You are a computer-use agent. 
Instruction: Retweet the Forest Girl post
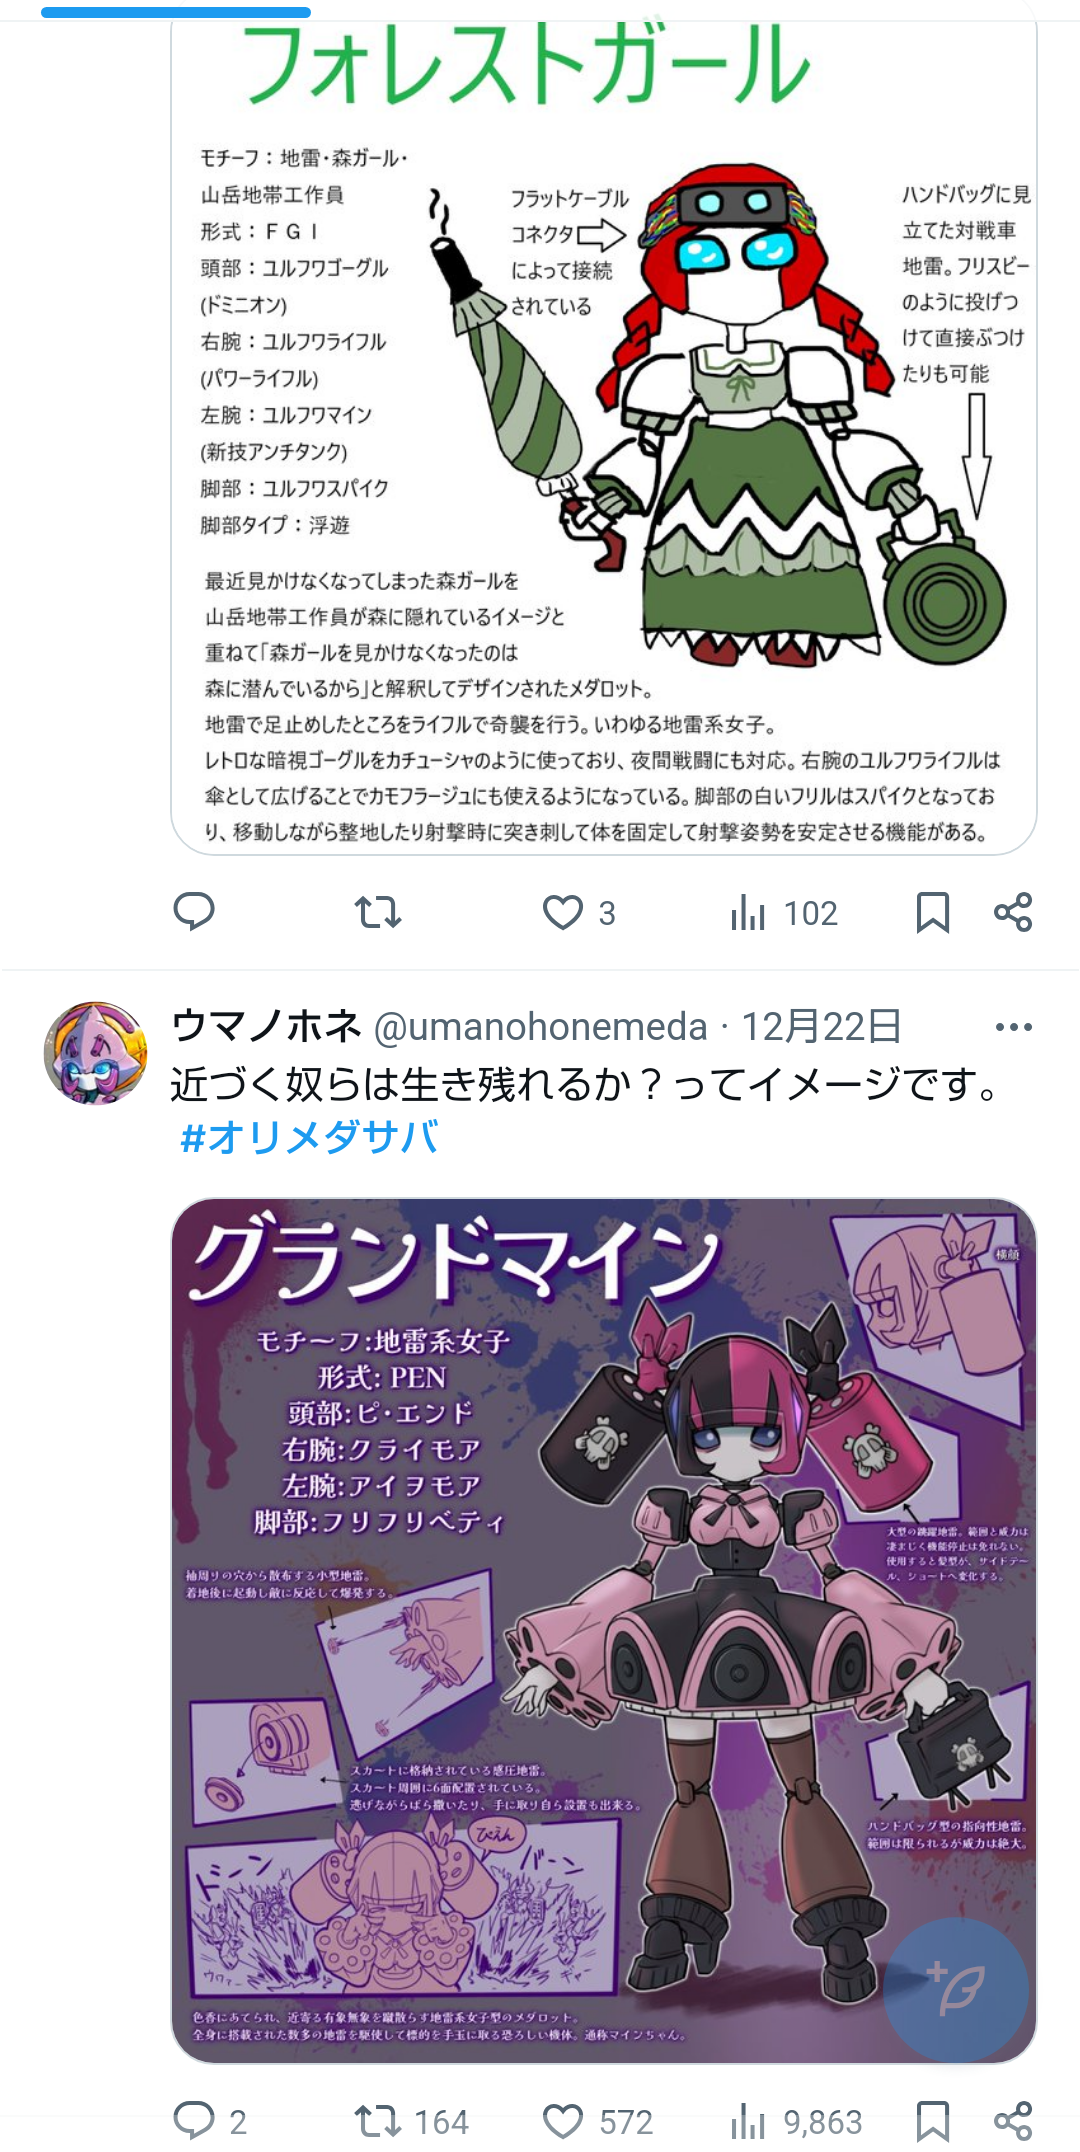[x=378, y=912]
